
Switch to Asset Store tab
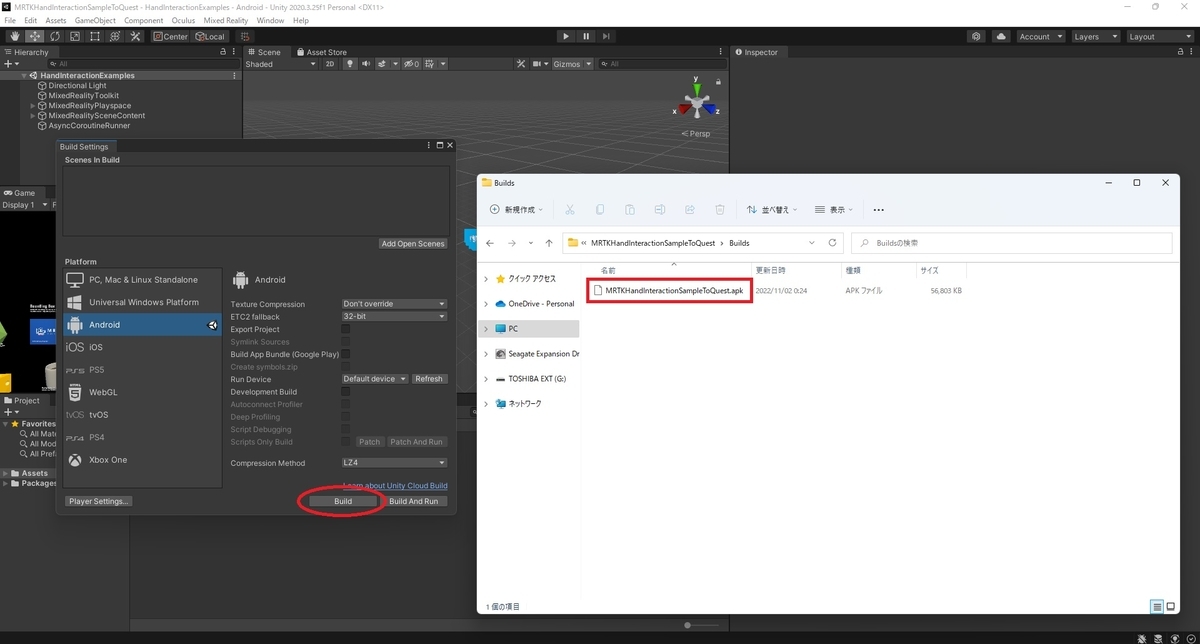[322, 52]
